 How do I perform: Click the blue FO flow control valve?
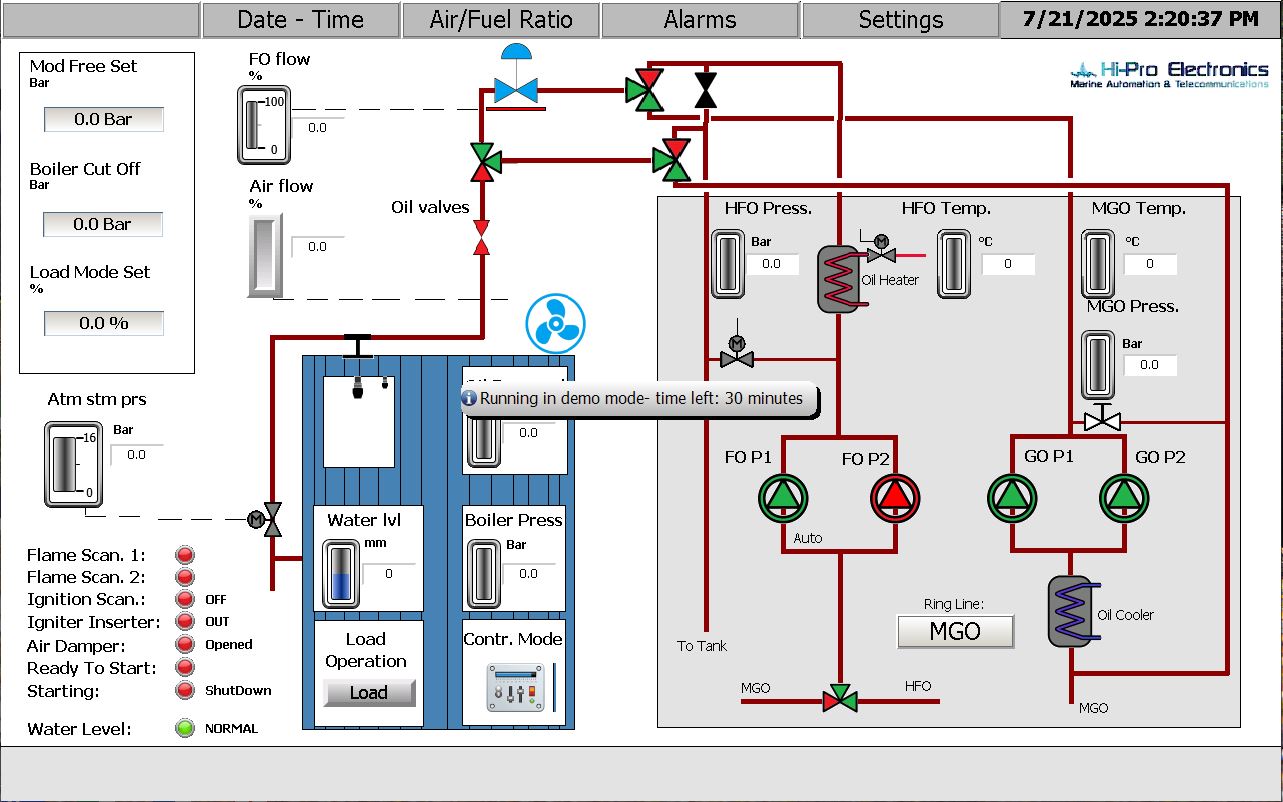(516, 74)
